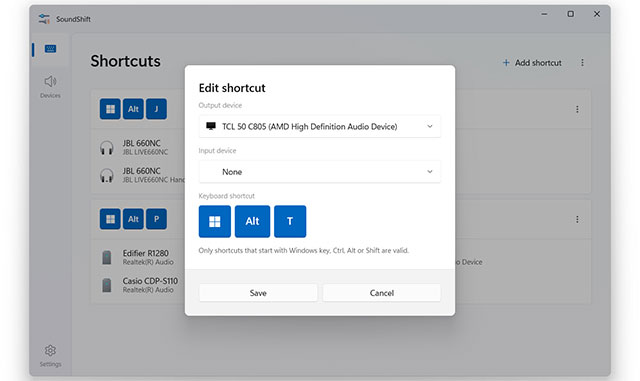Viewport: 640px width, 381px height.
Task: Open Settings gear in sidebar
Action: (50, 355)
